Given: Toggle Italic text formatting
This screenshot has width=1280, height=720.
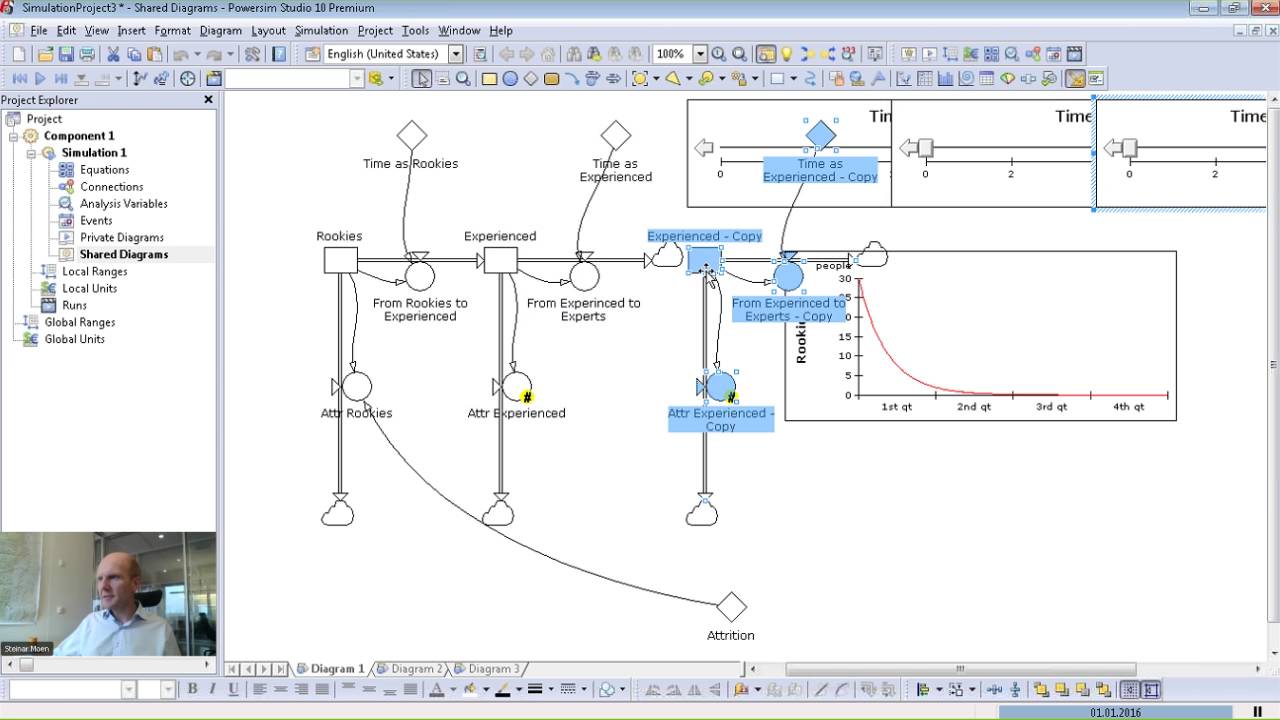Looking at the screenshot, I should [212, 689].
